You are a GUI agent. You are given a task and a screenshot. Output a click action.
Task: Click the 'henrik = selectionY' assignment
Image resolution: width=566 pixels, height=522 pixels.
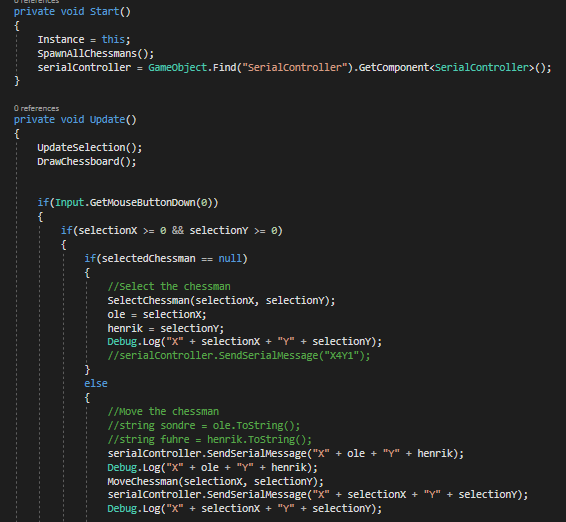(x=166, y=328)
